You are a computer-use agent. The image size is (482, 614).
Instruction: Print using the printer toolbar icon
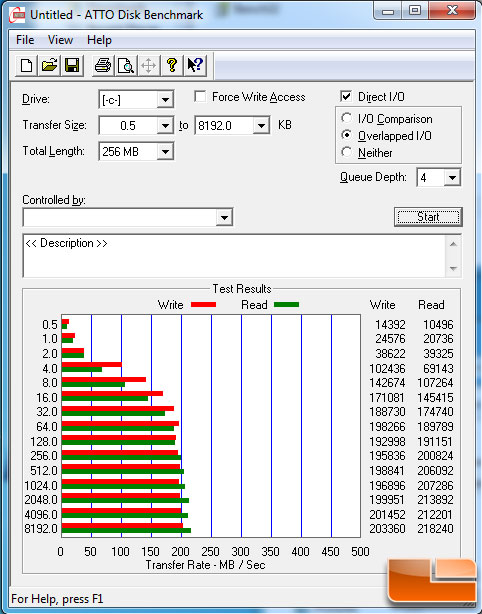[x=103, y=65]
